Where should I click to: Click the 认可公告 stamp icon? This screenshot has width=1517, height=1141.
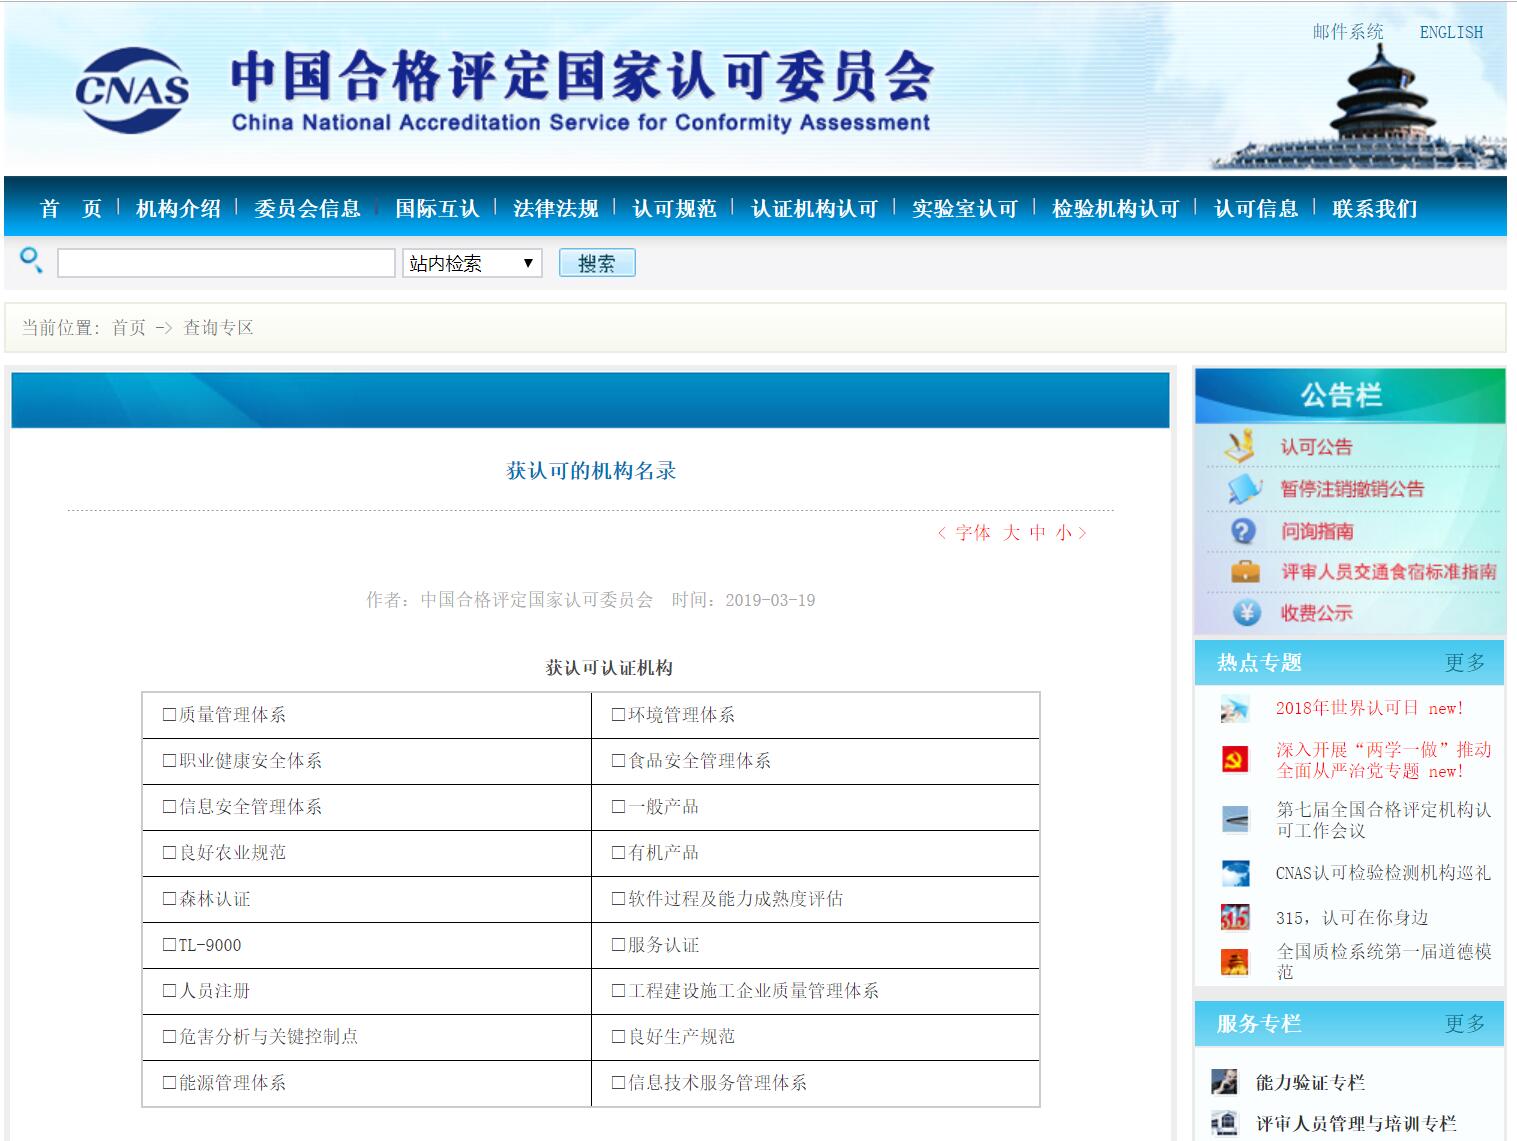point(1240,446)
